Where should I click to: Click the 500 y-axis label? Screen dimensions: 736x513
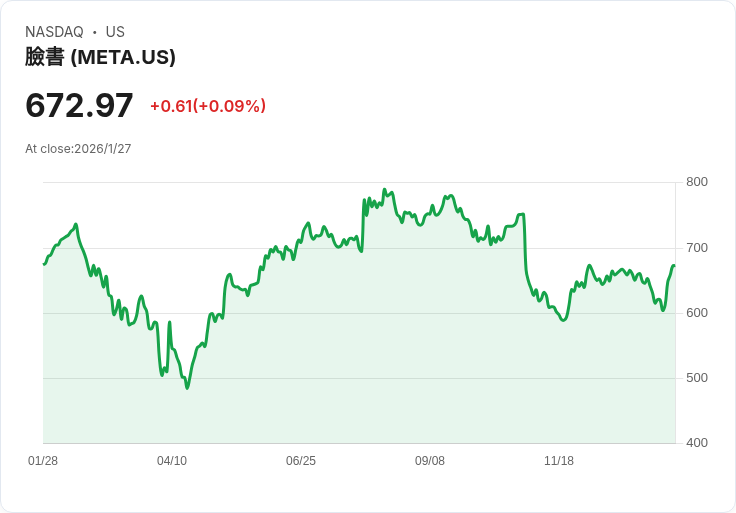tap(697, 378)
